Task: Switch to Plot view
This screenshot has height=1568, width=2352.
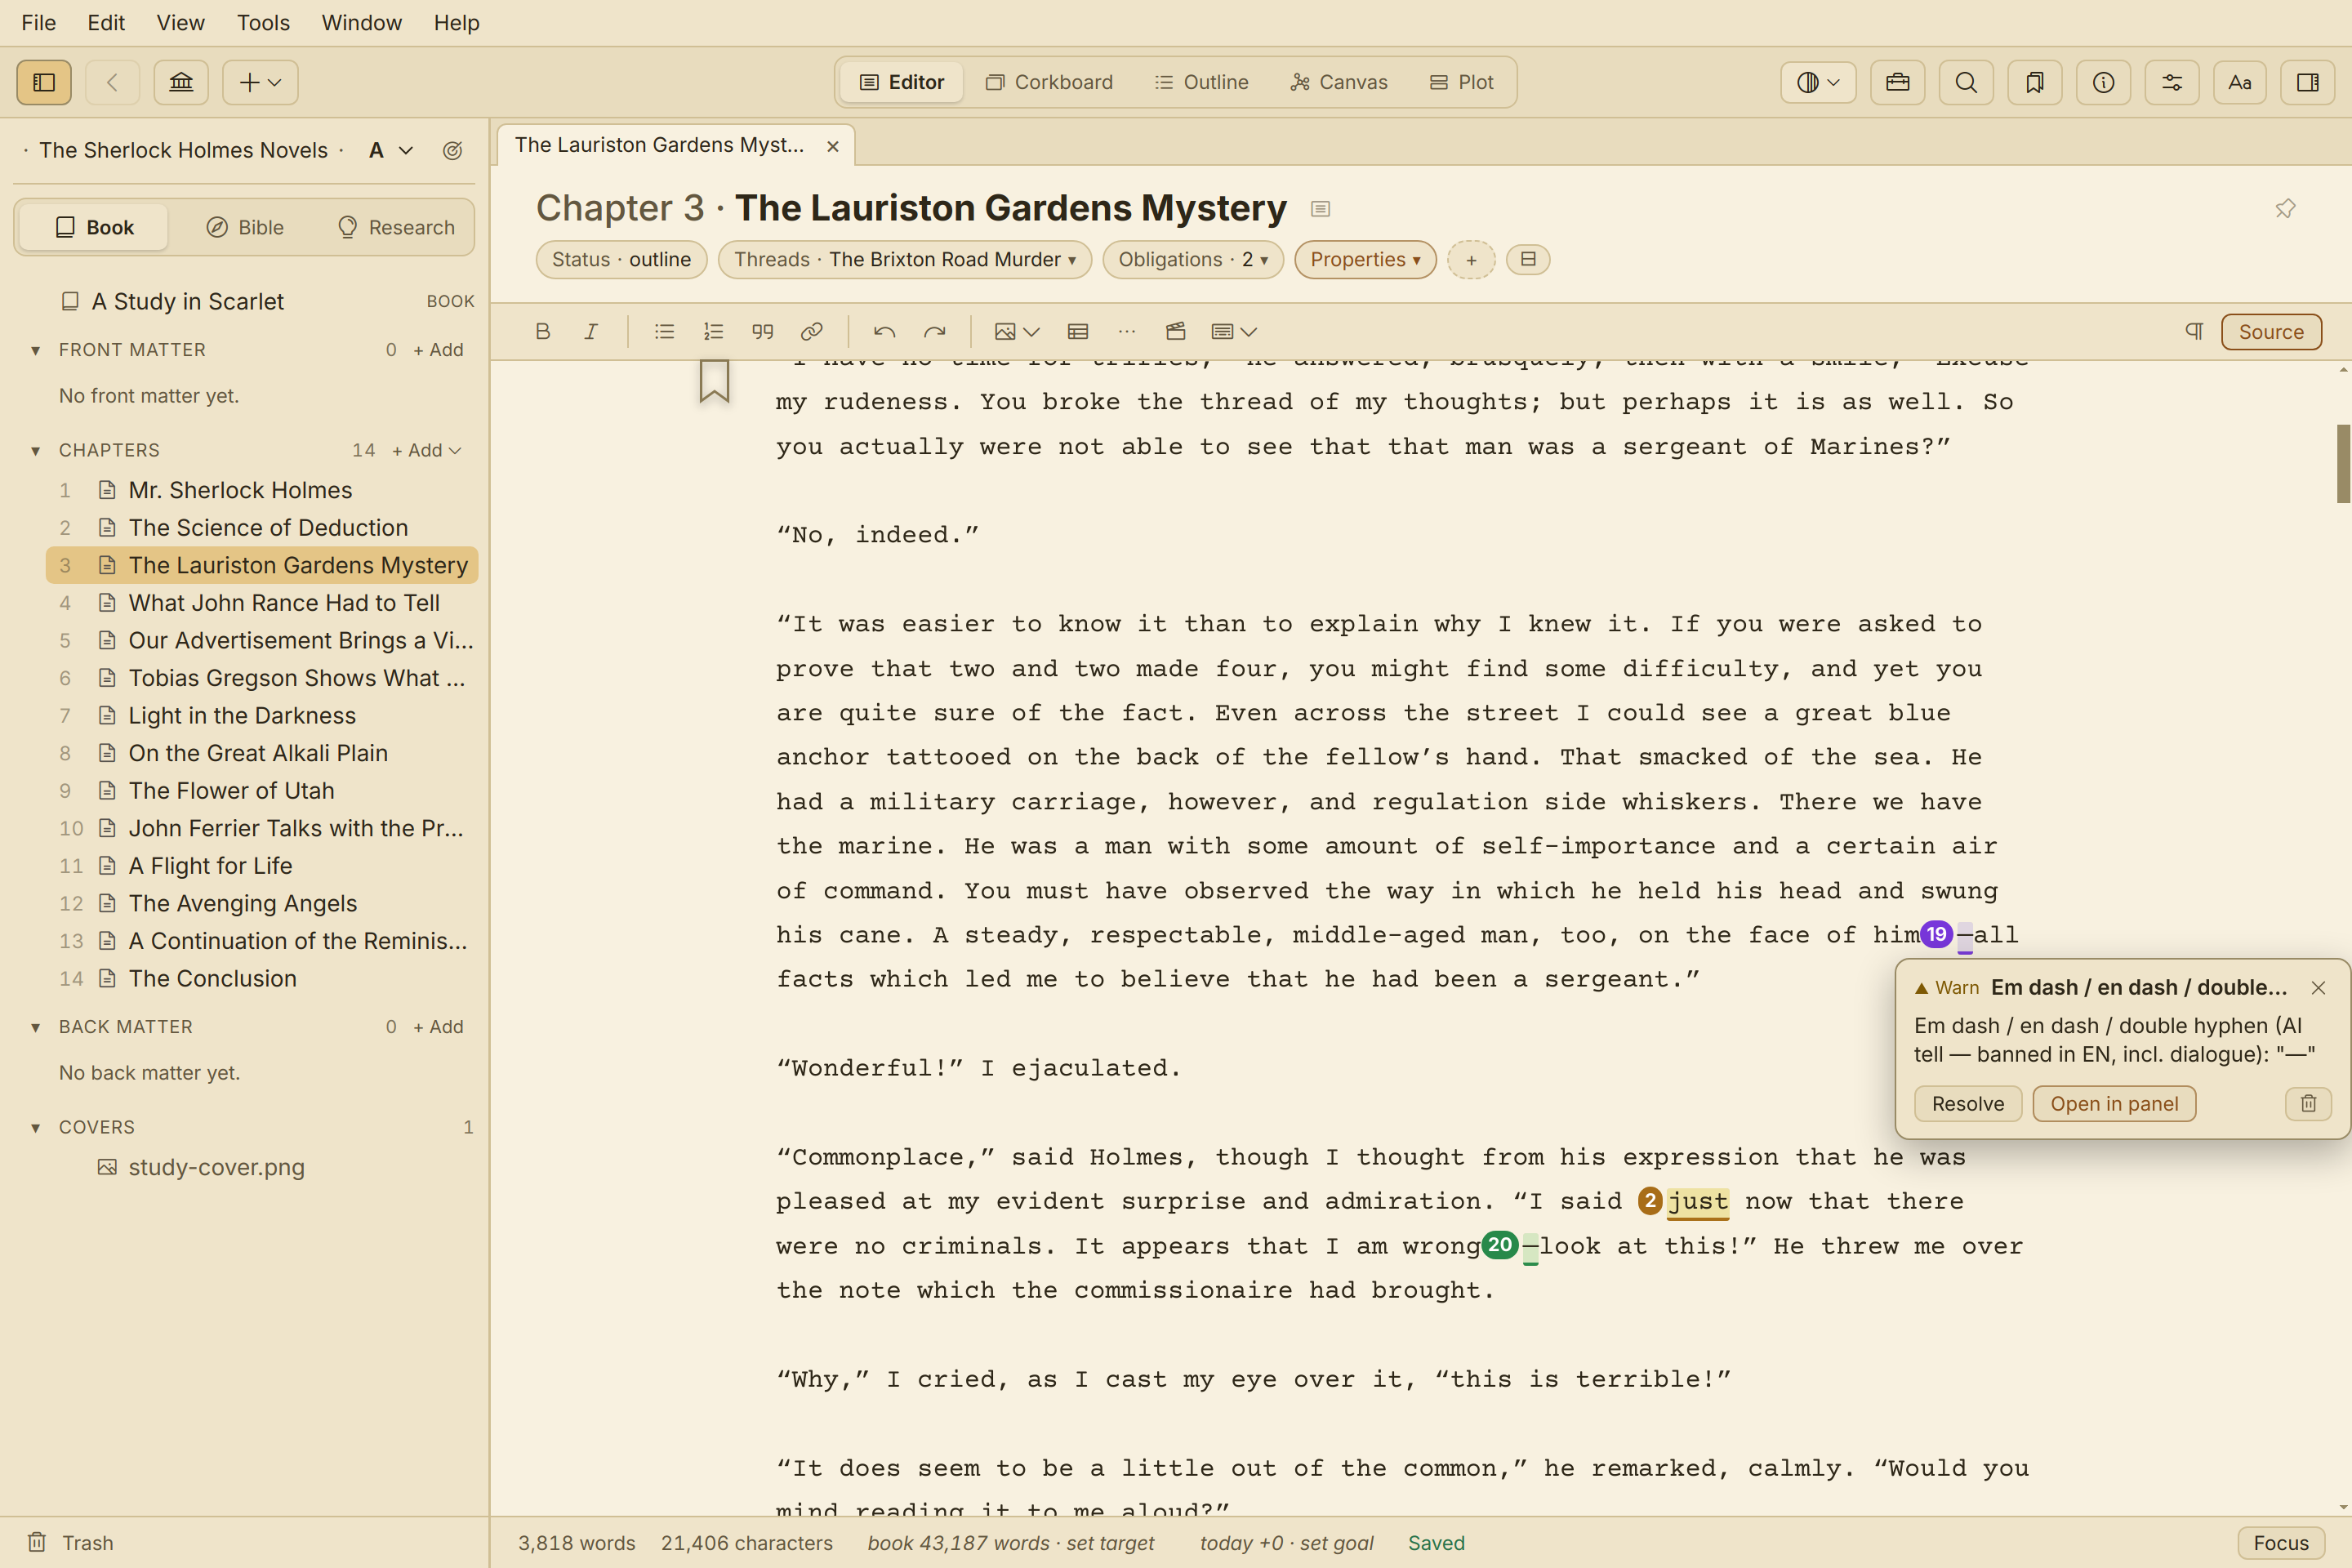Action: pyautogui.click(x=1461, y=82)
